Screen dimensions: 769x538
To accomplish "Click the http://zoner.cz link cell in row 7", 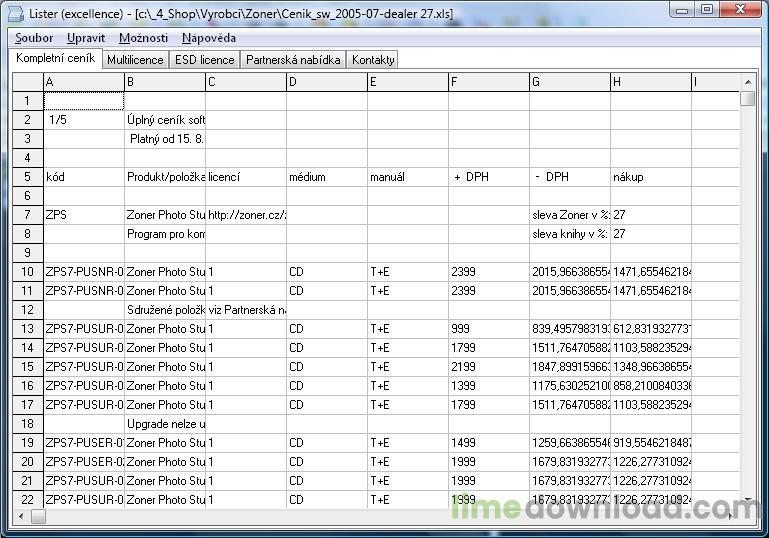I will [246, 215].
